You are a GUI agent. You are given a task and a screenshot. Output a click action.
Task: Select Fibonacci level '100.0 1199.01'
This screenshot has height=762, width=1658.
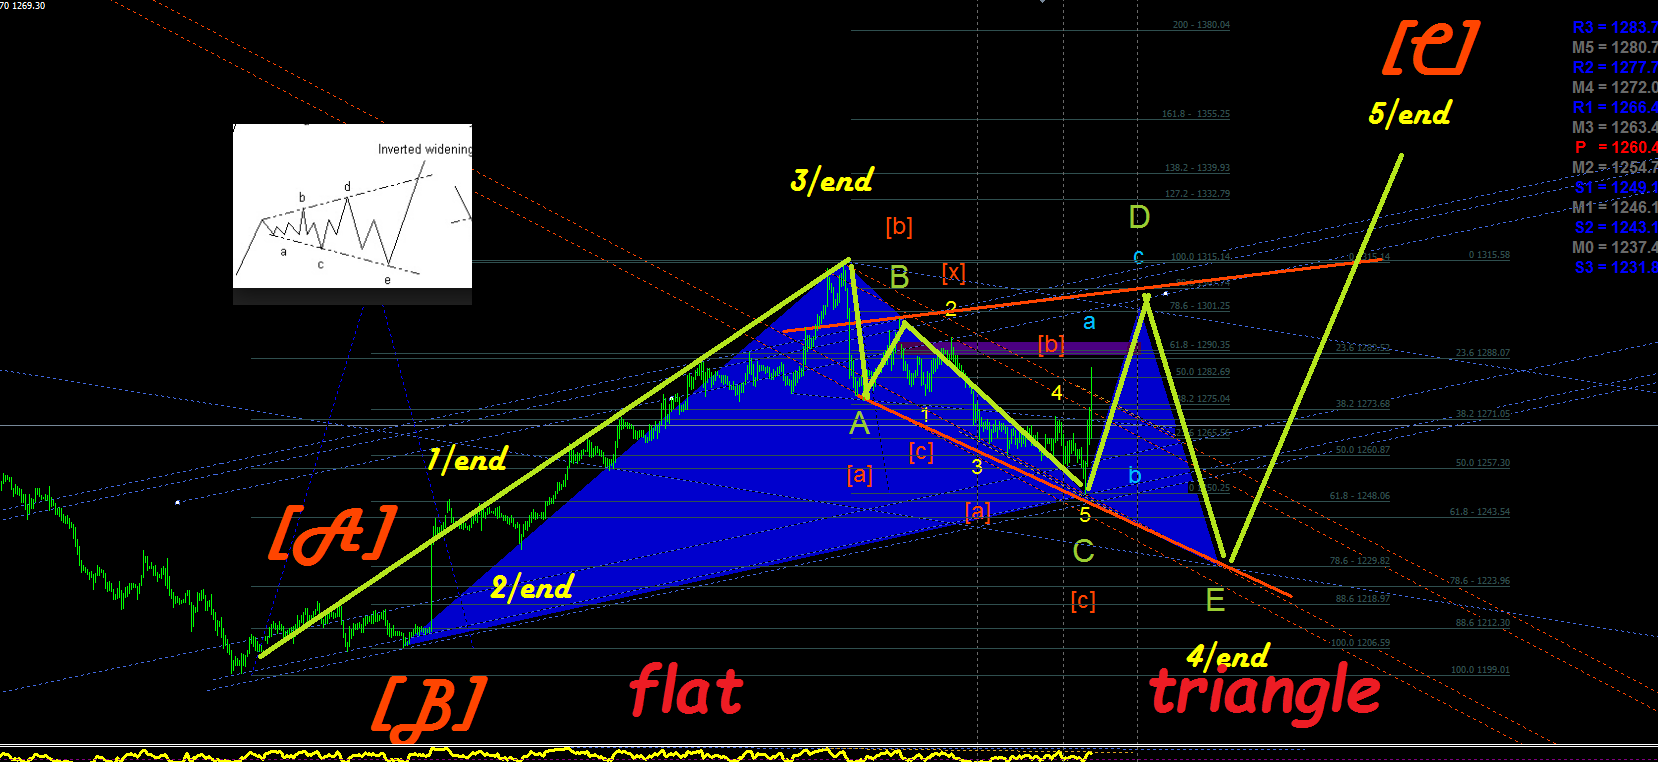[x=1481, y=670]
